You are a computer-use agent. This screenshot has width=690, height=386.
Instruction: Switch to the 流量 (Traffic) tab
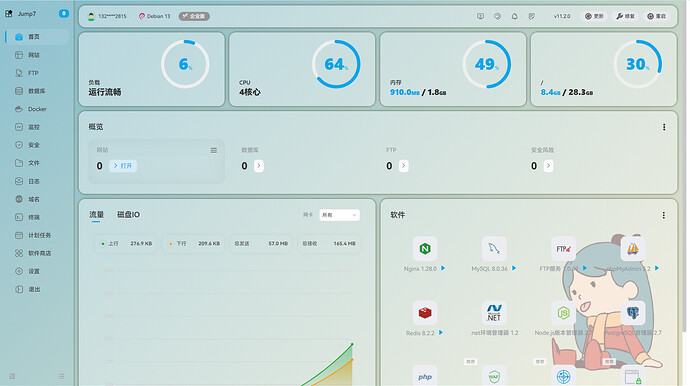(x=96, y=215)
